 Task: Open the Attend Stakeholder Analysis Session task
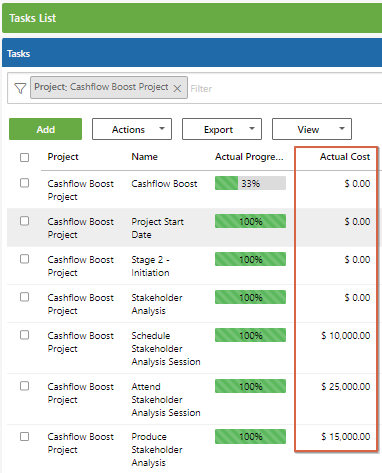coord(166,399)
